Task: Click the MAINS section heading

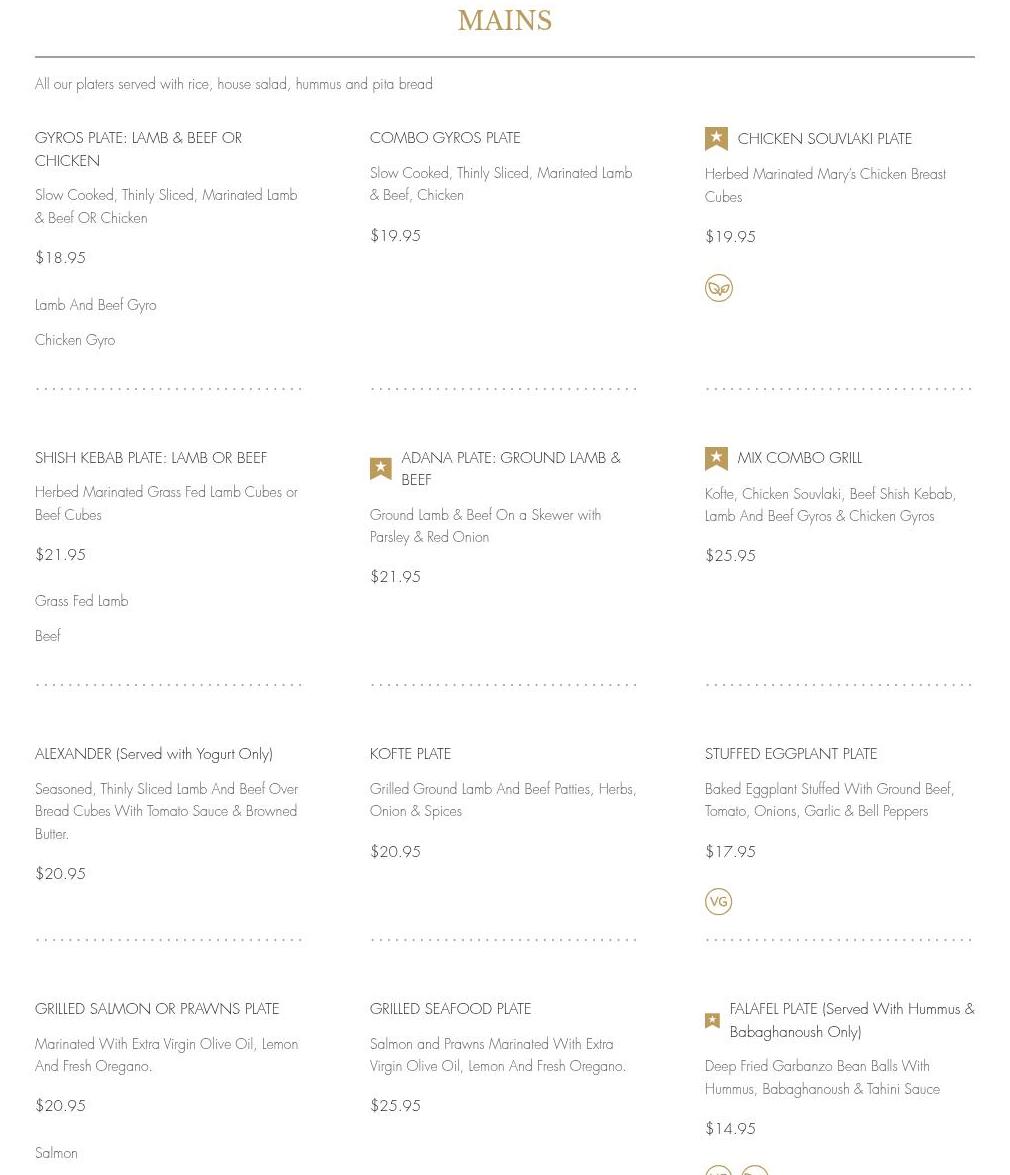Action: click(504, 21)
